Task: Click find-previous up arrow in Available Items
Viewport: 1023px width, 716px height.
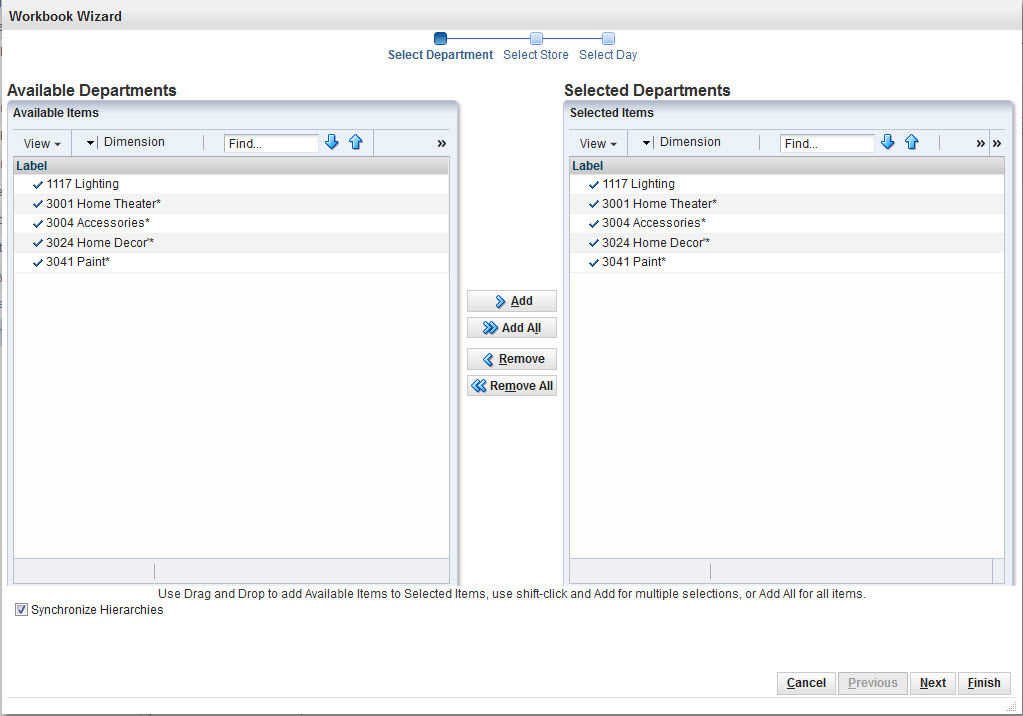Action: 356,142
